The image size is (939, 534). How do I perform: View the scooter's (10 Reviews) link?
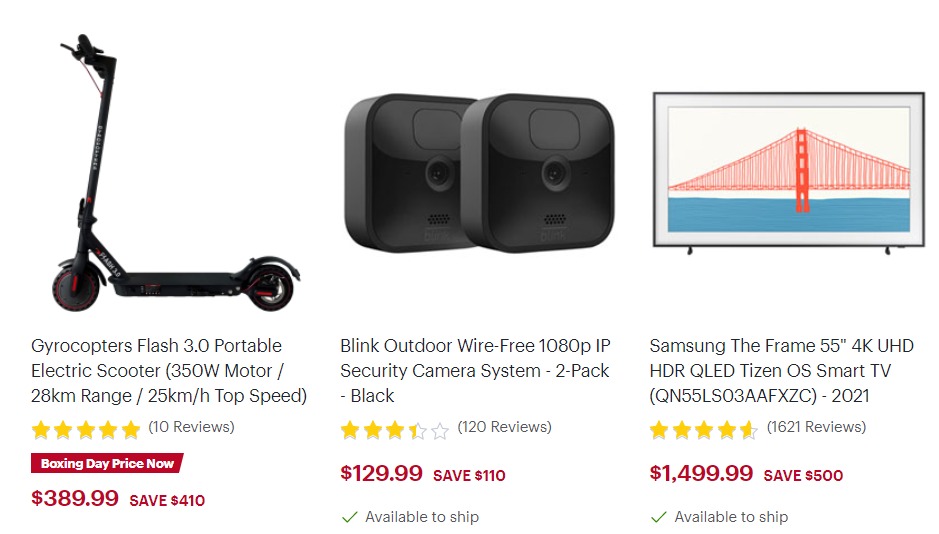pyautogui.click(x=192, y=427)
